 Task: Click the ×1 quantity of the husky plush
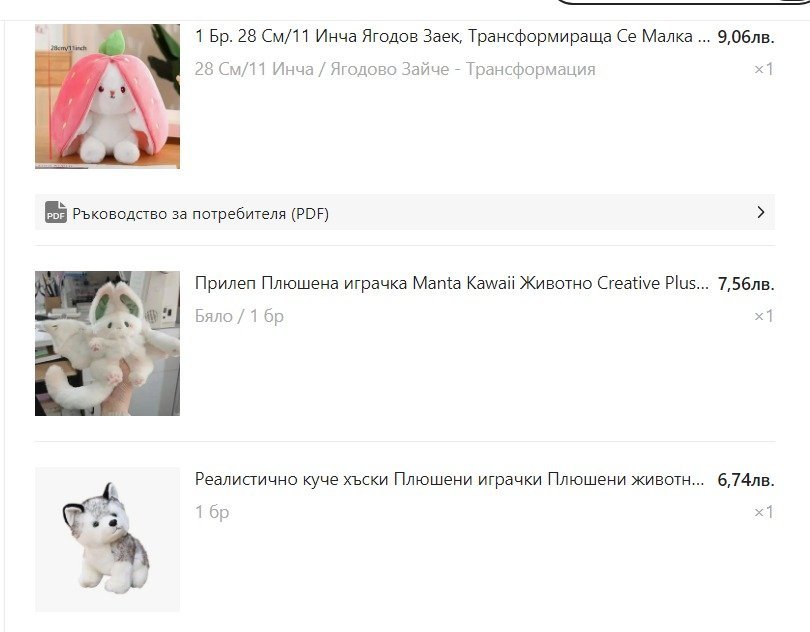pos(764,512)
